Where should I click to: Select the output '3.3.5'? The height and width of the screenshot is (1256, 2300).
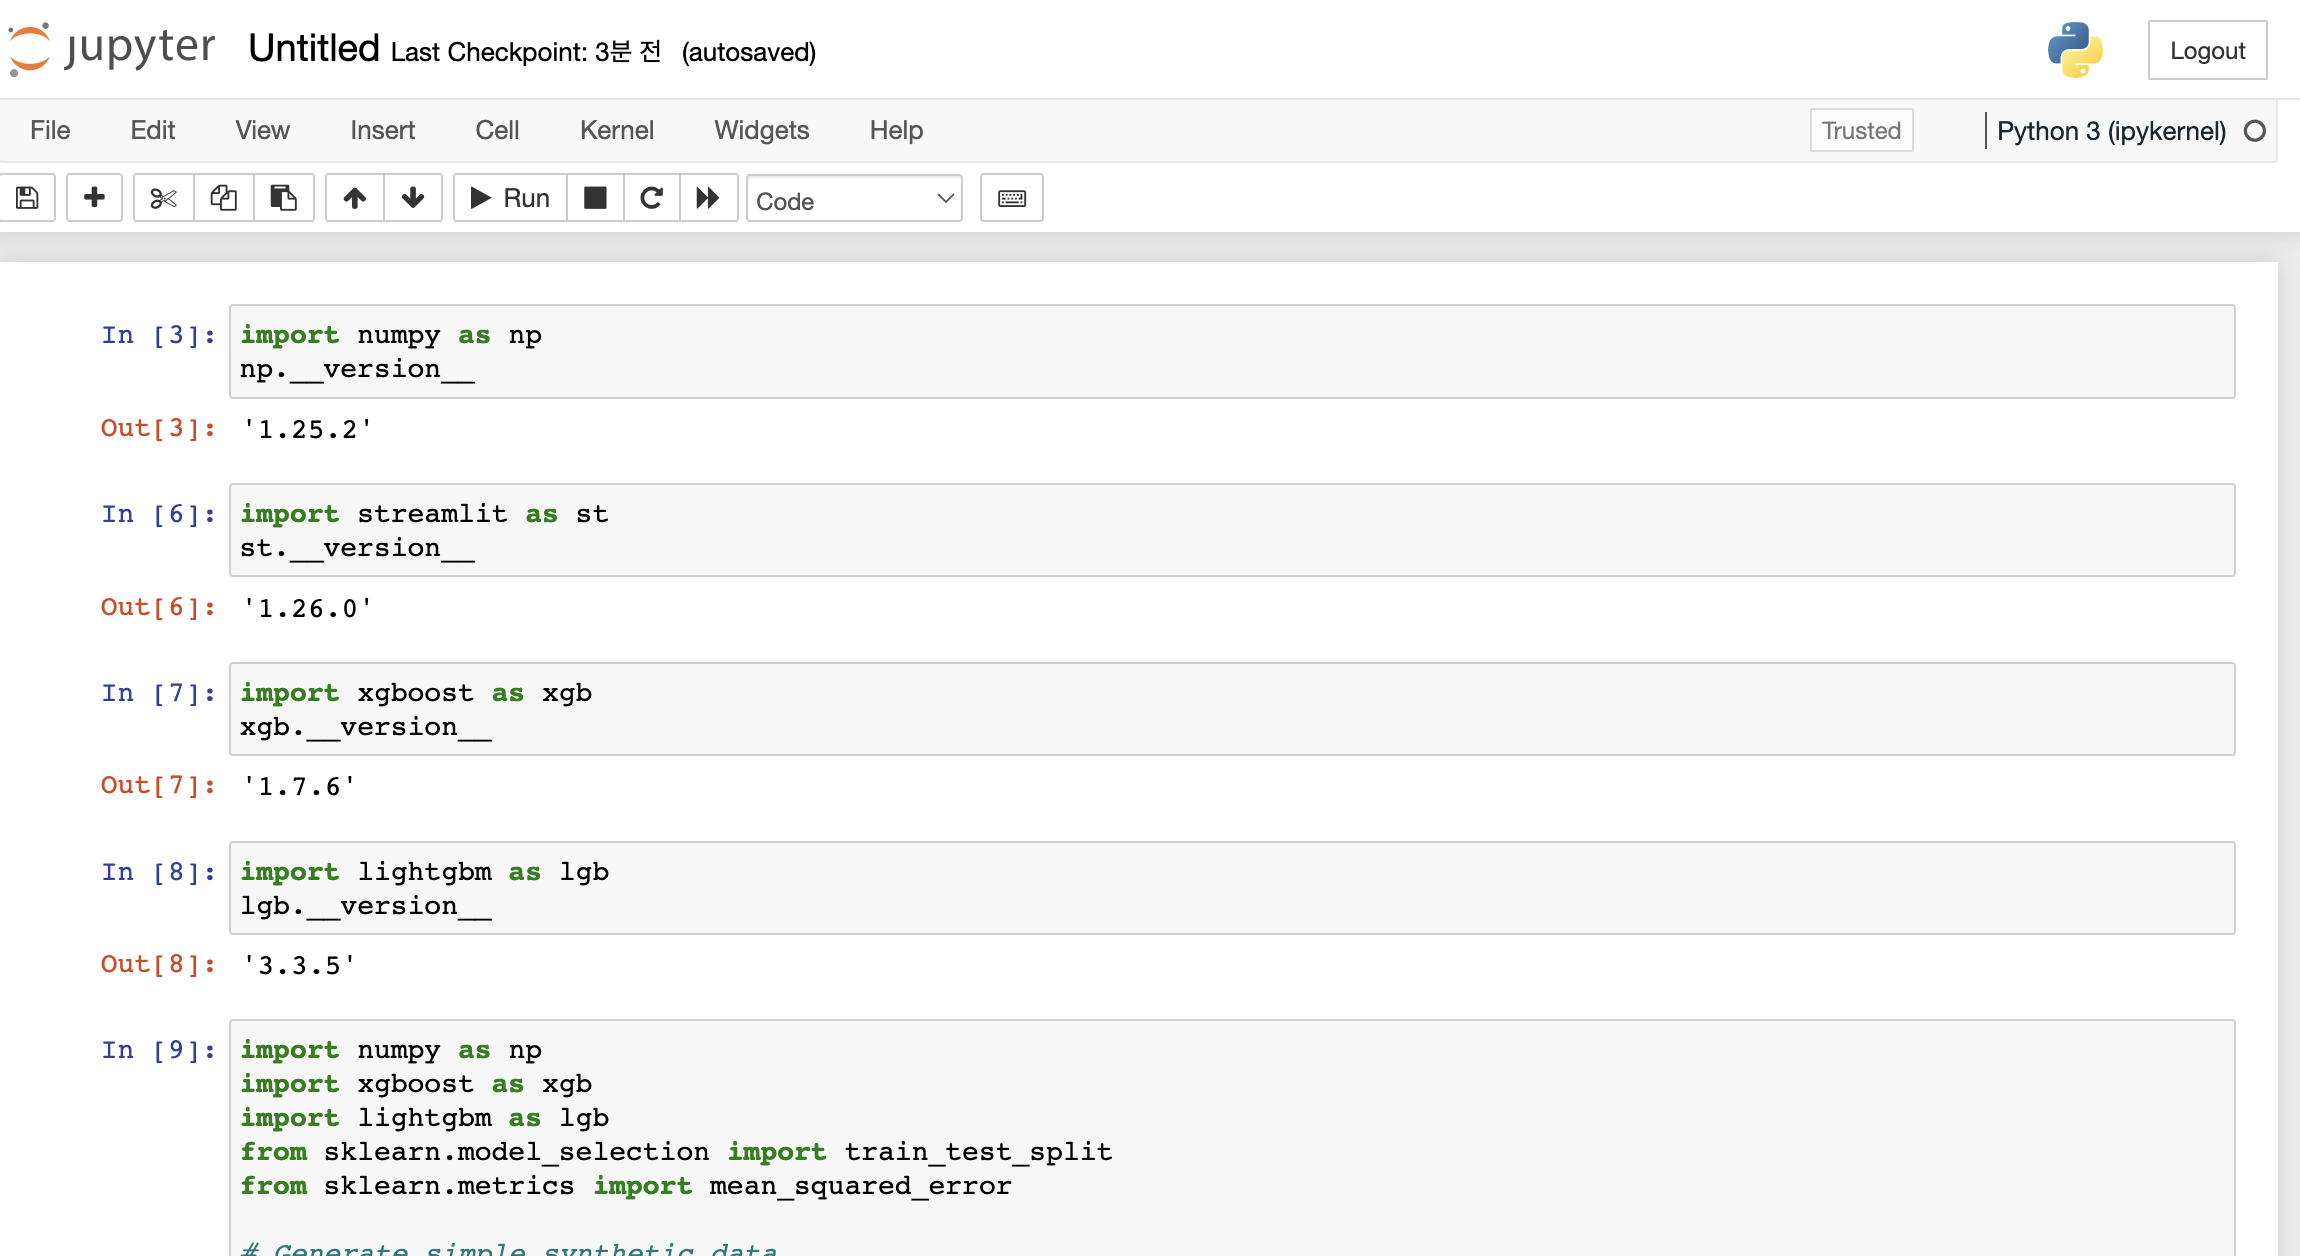299,965
